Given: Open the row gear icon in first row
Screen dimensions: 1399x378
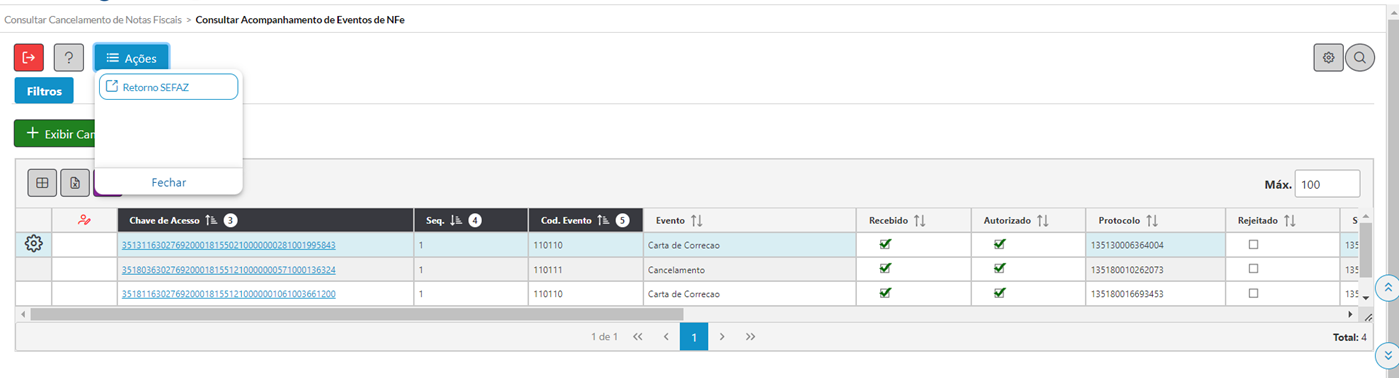Looking at the screenshot, I should point(34,244).
